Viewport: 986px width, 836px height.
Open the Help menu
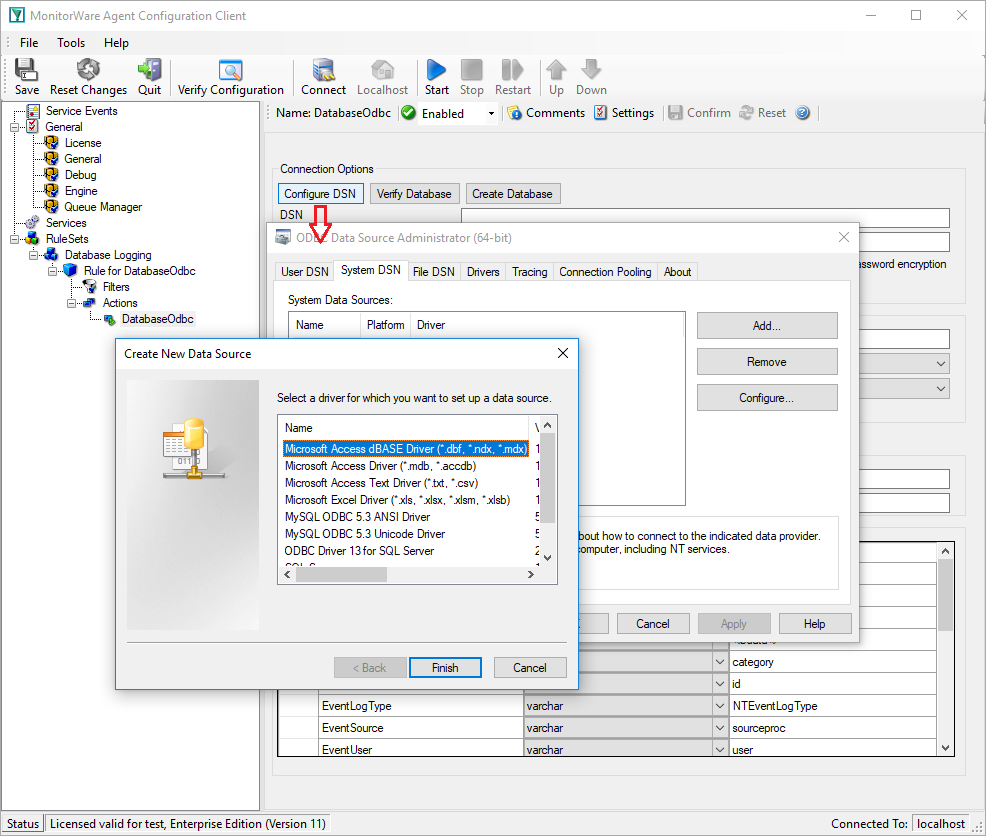click(116, 43)
